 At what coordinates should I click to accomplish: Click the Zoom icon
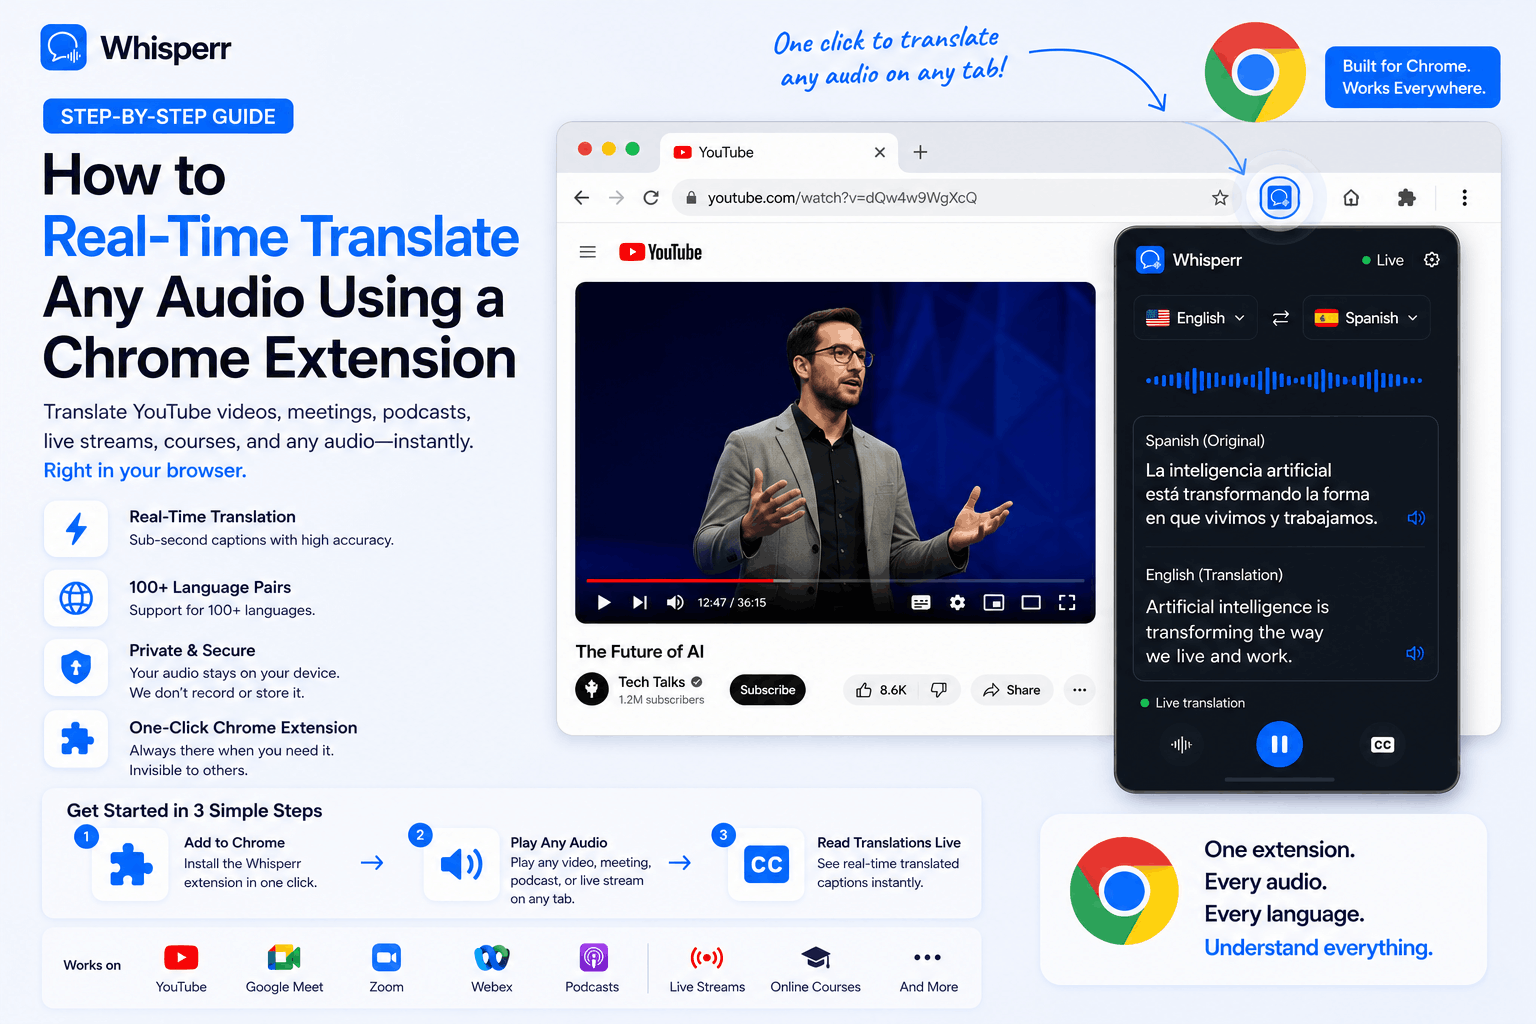click(x=386, y=958)
